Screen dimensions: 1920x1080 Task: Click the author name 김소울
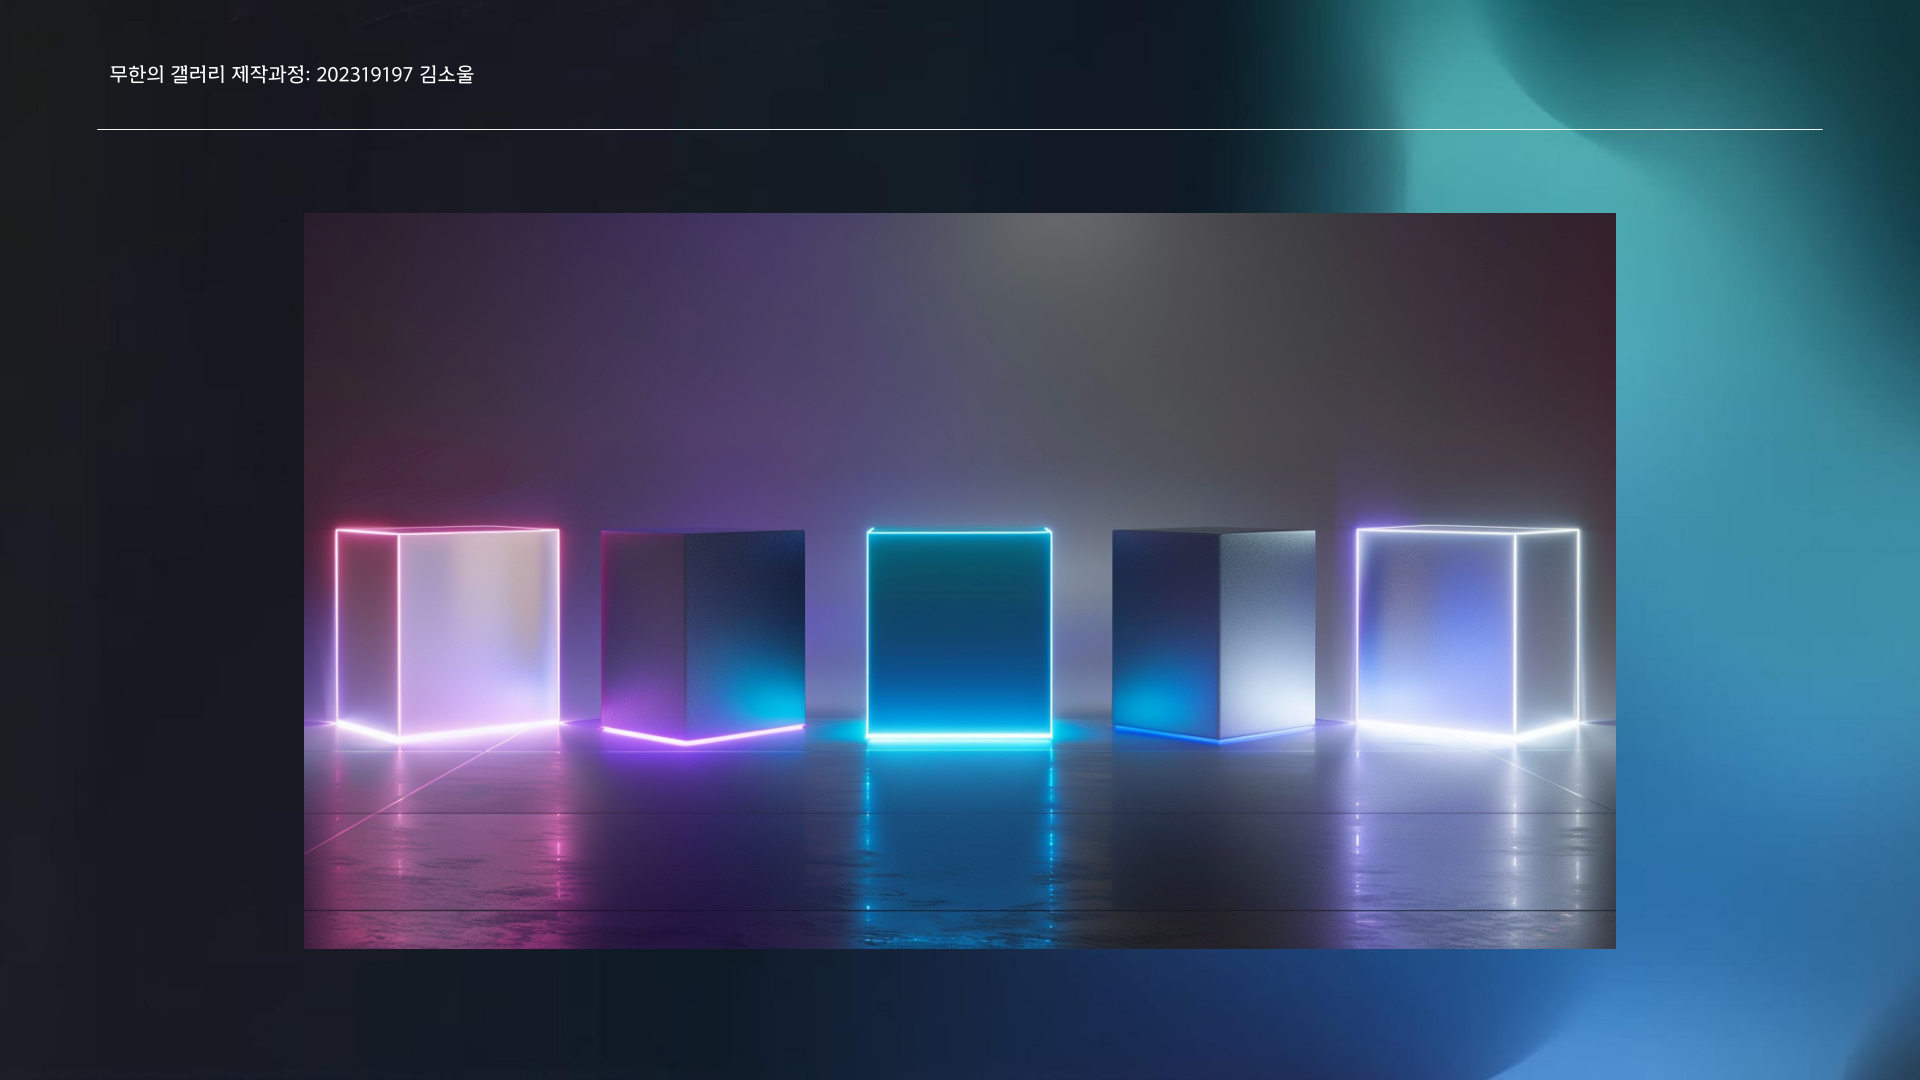point(447,75)
